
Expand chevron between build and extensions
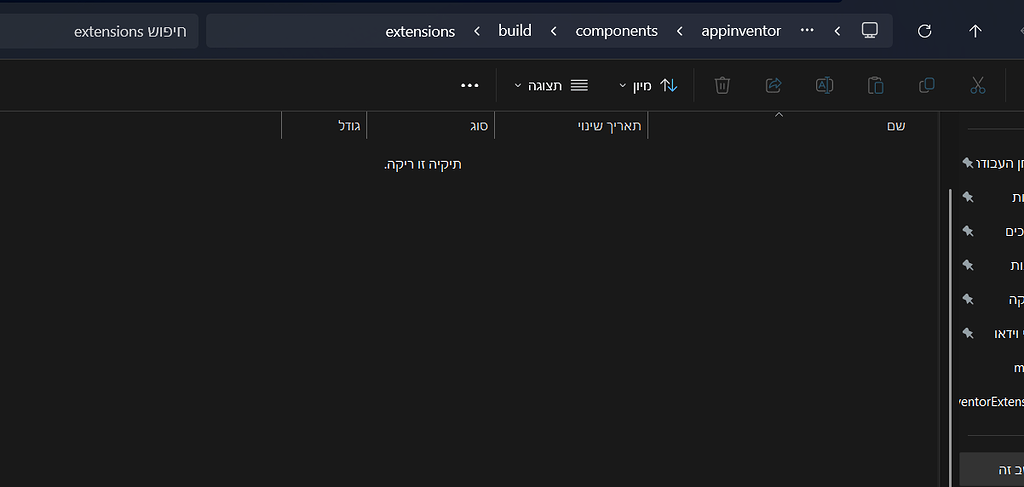point(477,31)
